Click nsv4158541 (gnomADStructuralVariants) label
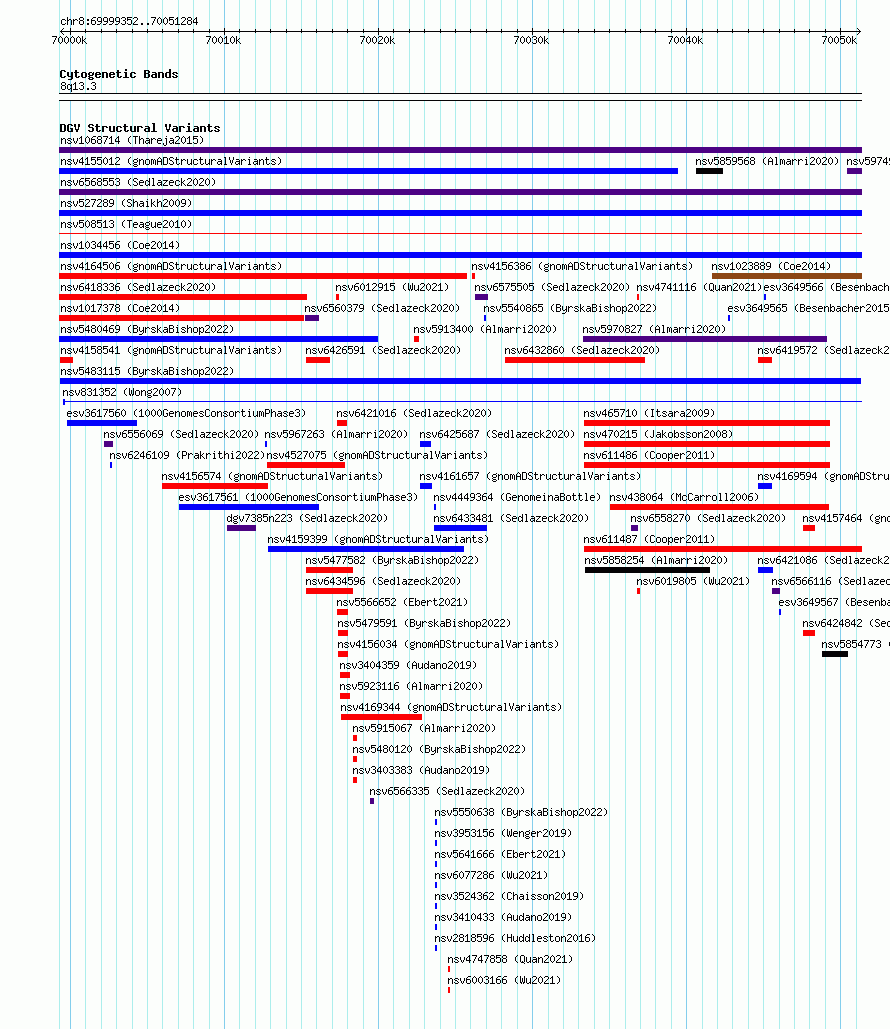Screen dimensions: 890x1029 (171, 350)
